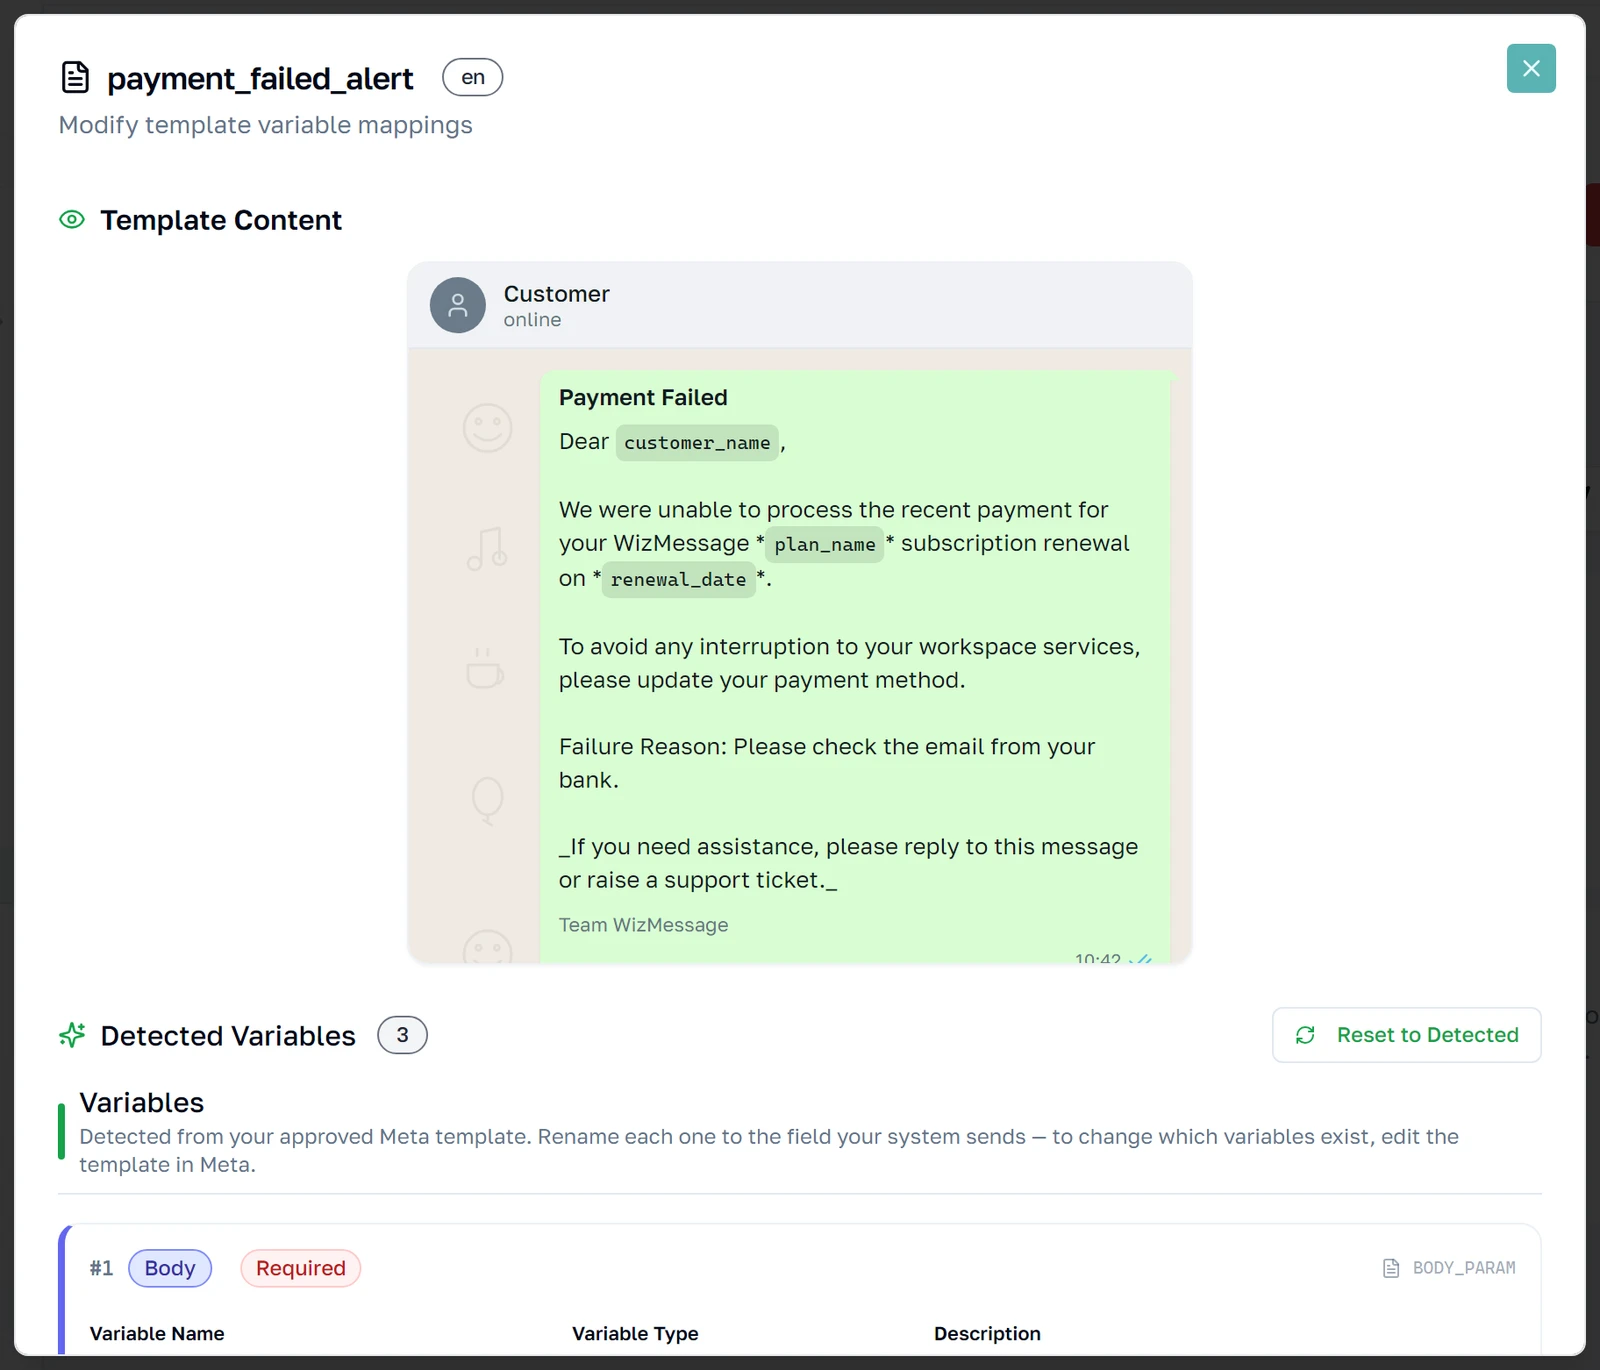
Task: Select the renewal_date variable chip
Action: (678, 579)
